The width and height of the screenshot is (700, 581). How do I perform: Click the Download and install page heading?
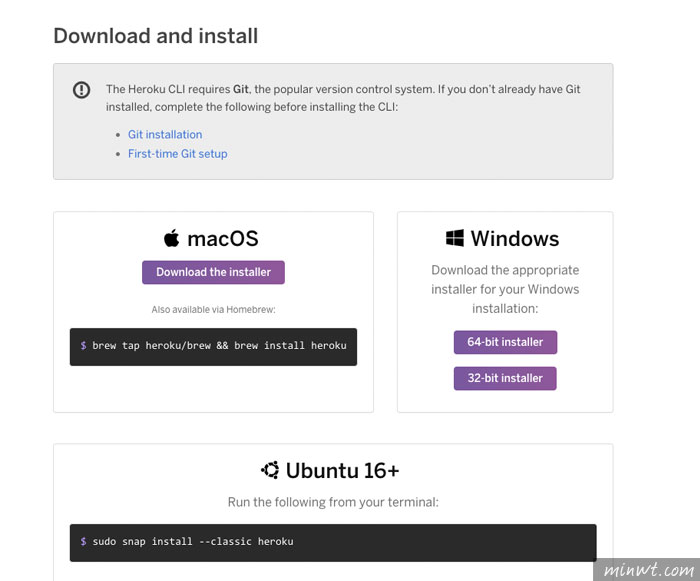[156, 36]
